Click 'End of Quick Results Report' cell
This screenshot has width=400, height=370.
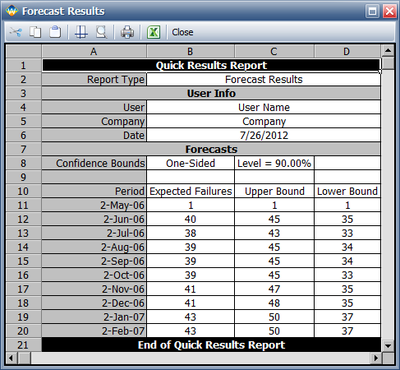(x=211, y=345)
